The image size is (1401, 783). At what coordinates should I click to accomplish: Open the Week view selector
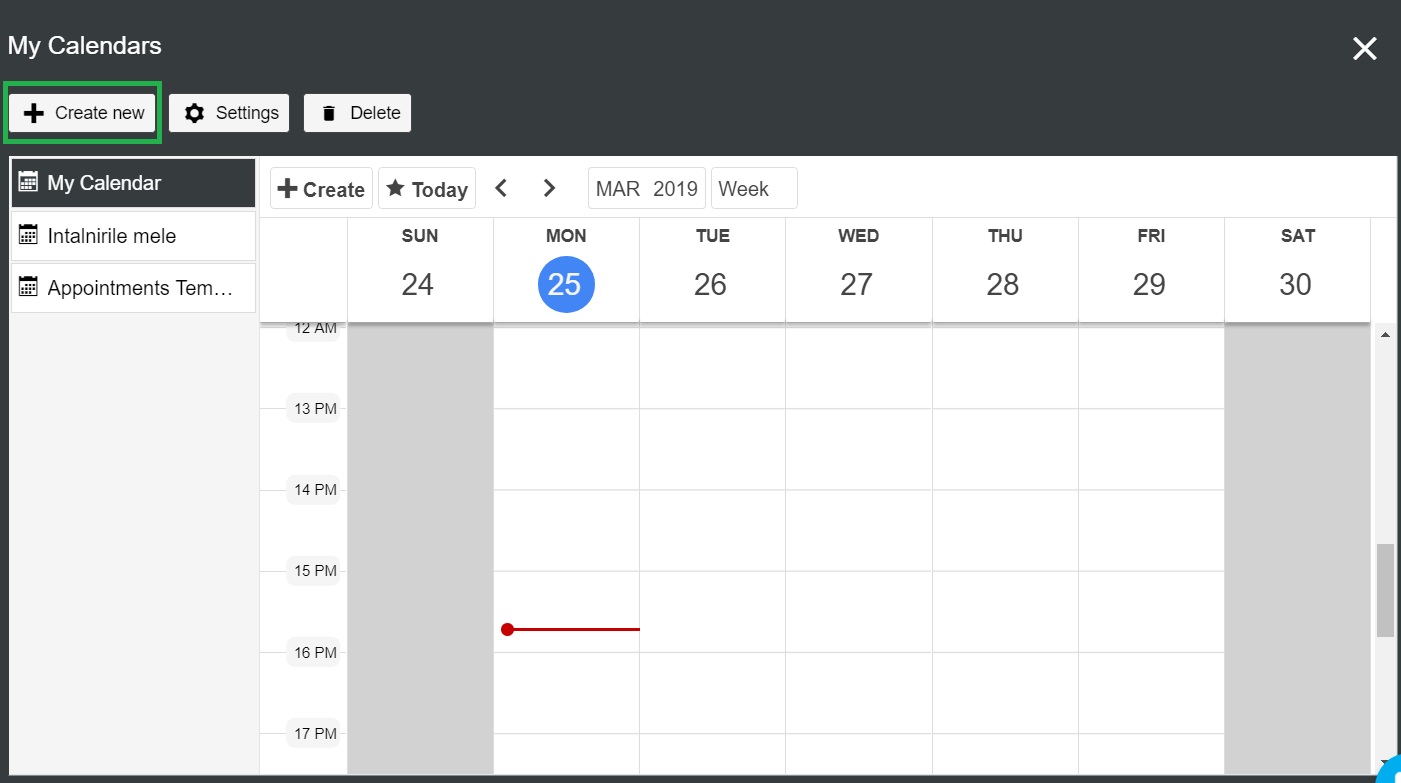click(753, 188)
